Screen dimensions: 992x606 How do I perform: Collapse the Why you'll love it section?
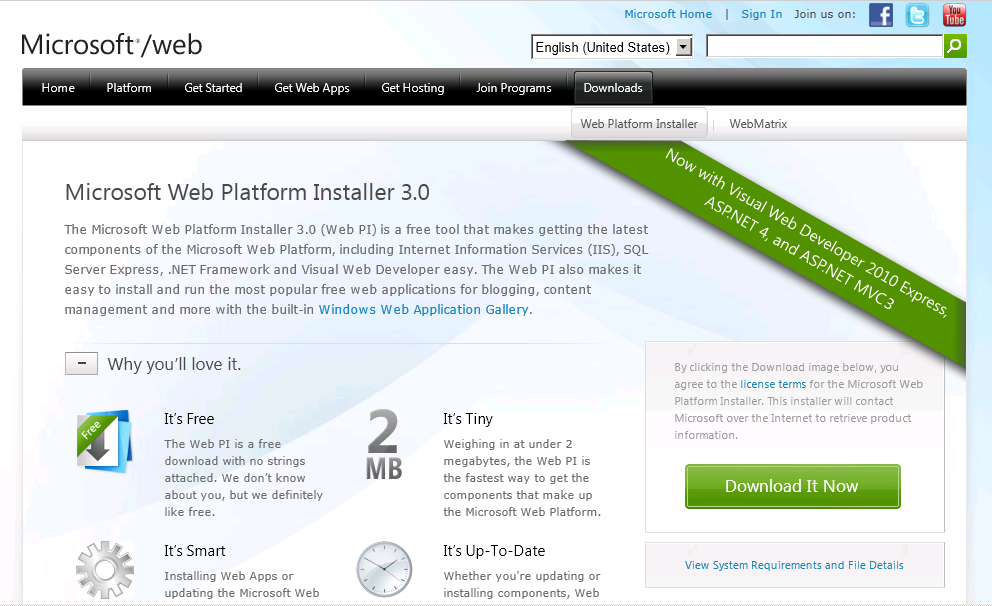(x=81, y=364)
